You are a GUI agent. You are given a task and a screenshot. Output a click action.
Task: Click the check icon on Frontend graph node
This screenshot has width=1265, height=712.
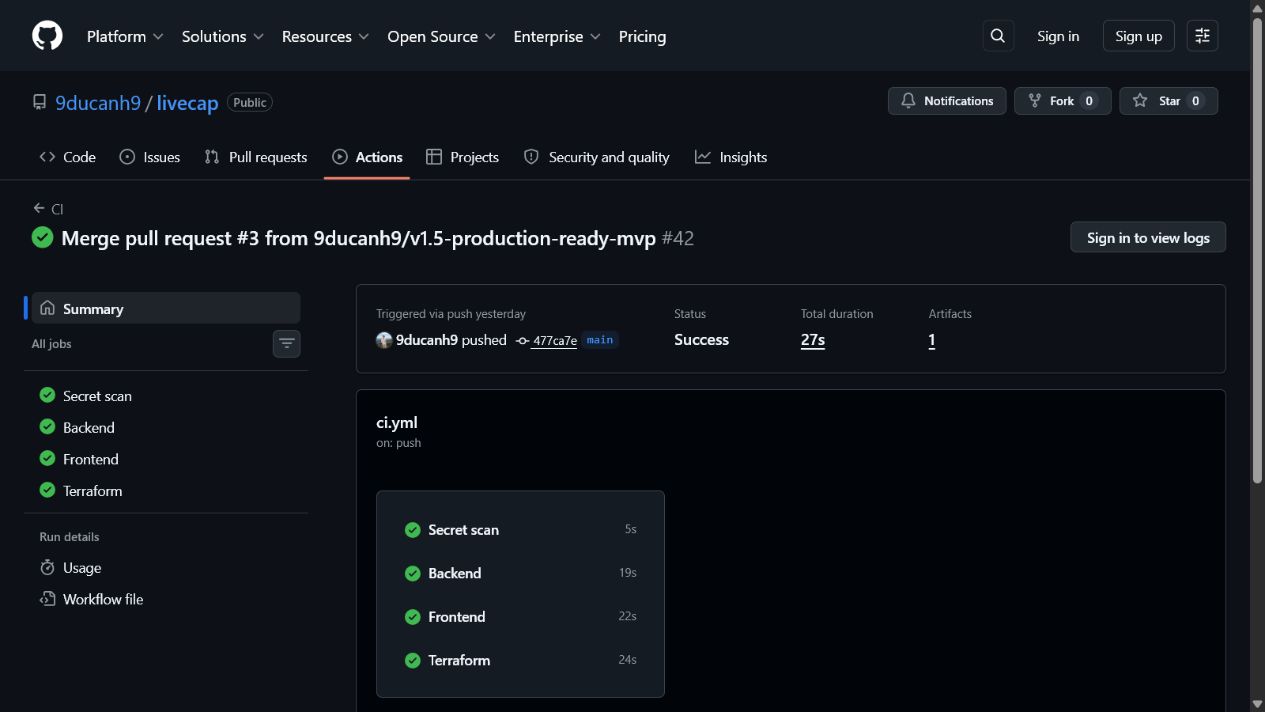pyautogui.click(x=412, y=617)
